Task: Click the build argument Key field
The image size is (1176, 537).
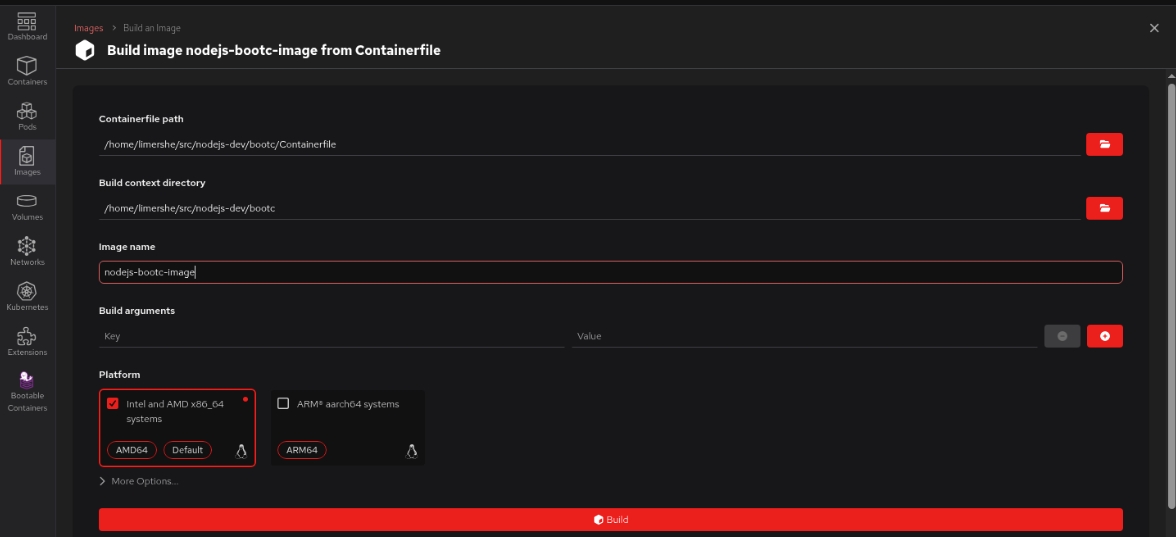Action: coord(330,337)
